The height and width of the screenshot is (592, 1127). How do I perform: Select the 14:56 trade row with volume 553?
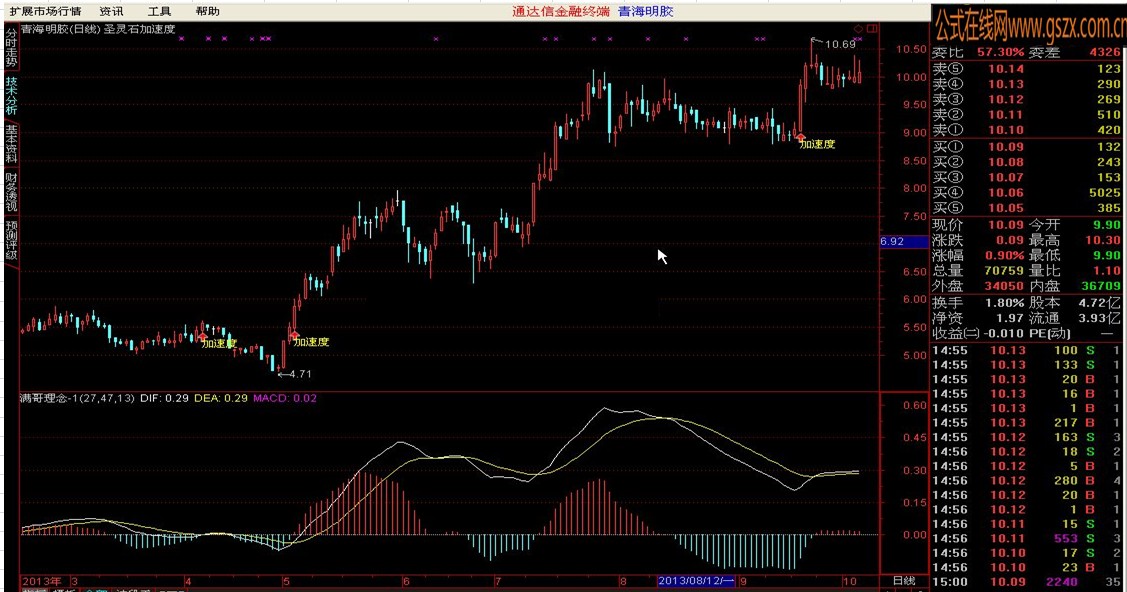[x=1026, y=538]
